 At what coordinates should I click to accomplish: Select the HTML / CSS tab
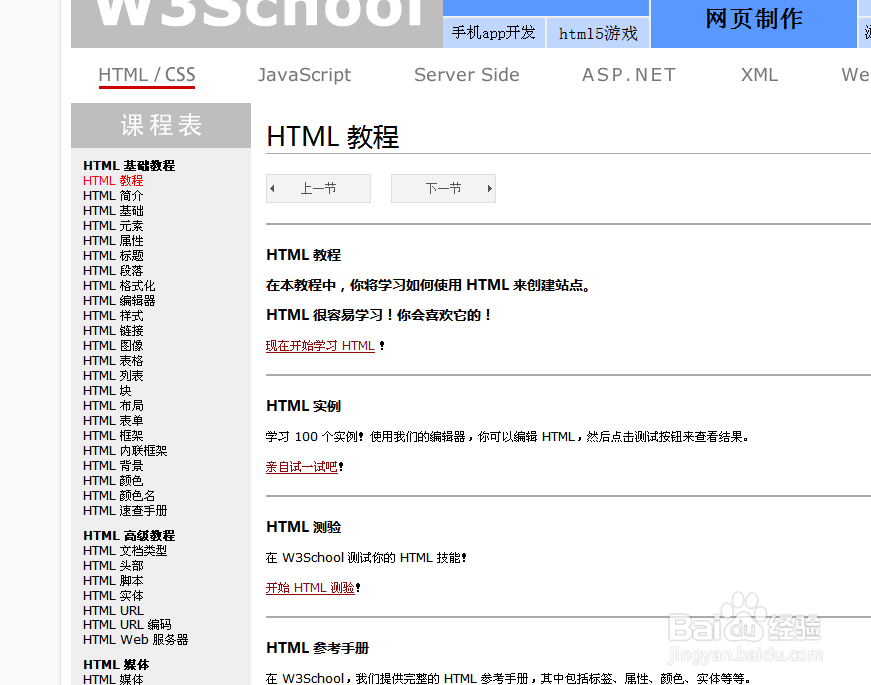[146, 75]
